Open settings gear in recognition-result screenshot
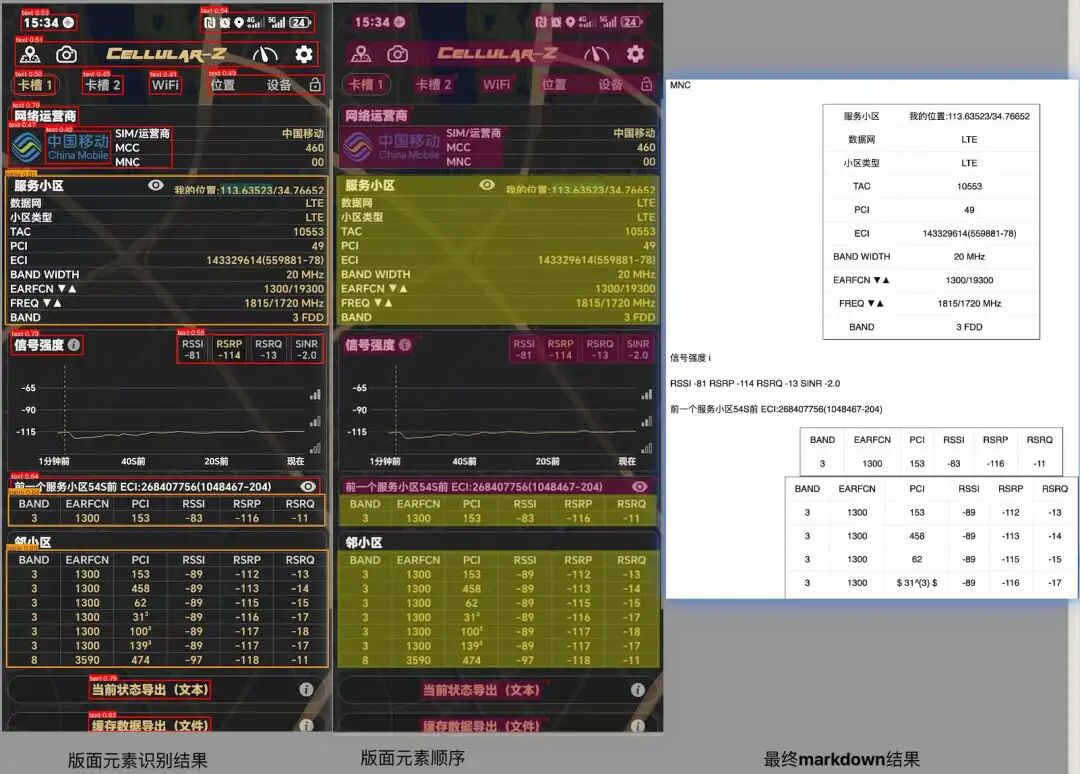The image size is (1080, 774). [304, 54]
